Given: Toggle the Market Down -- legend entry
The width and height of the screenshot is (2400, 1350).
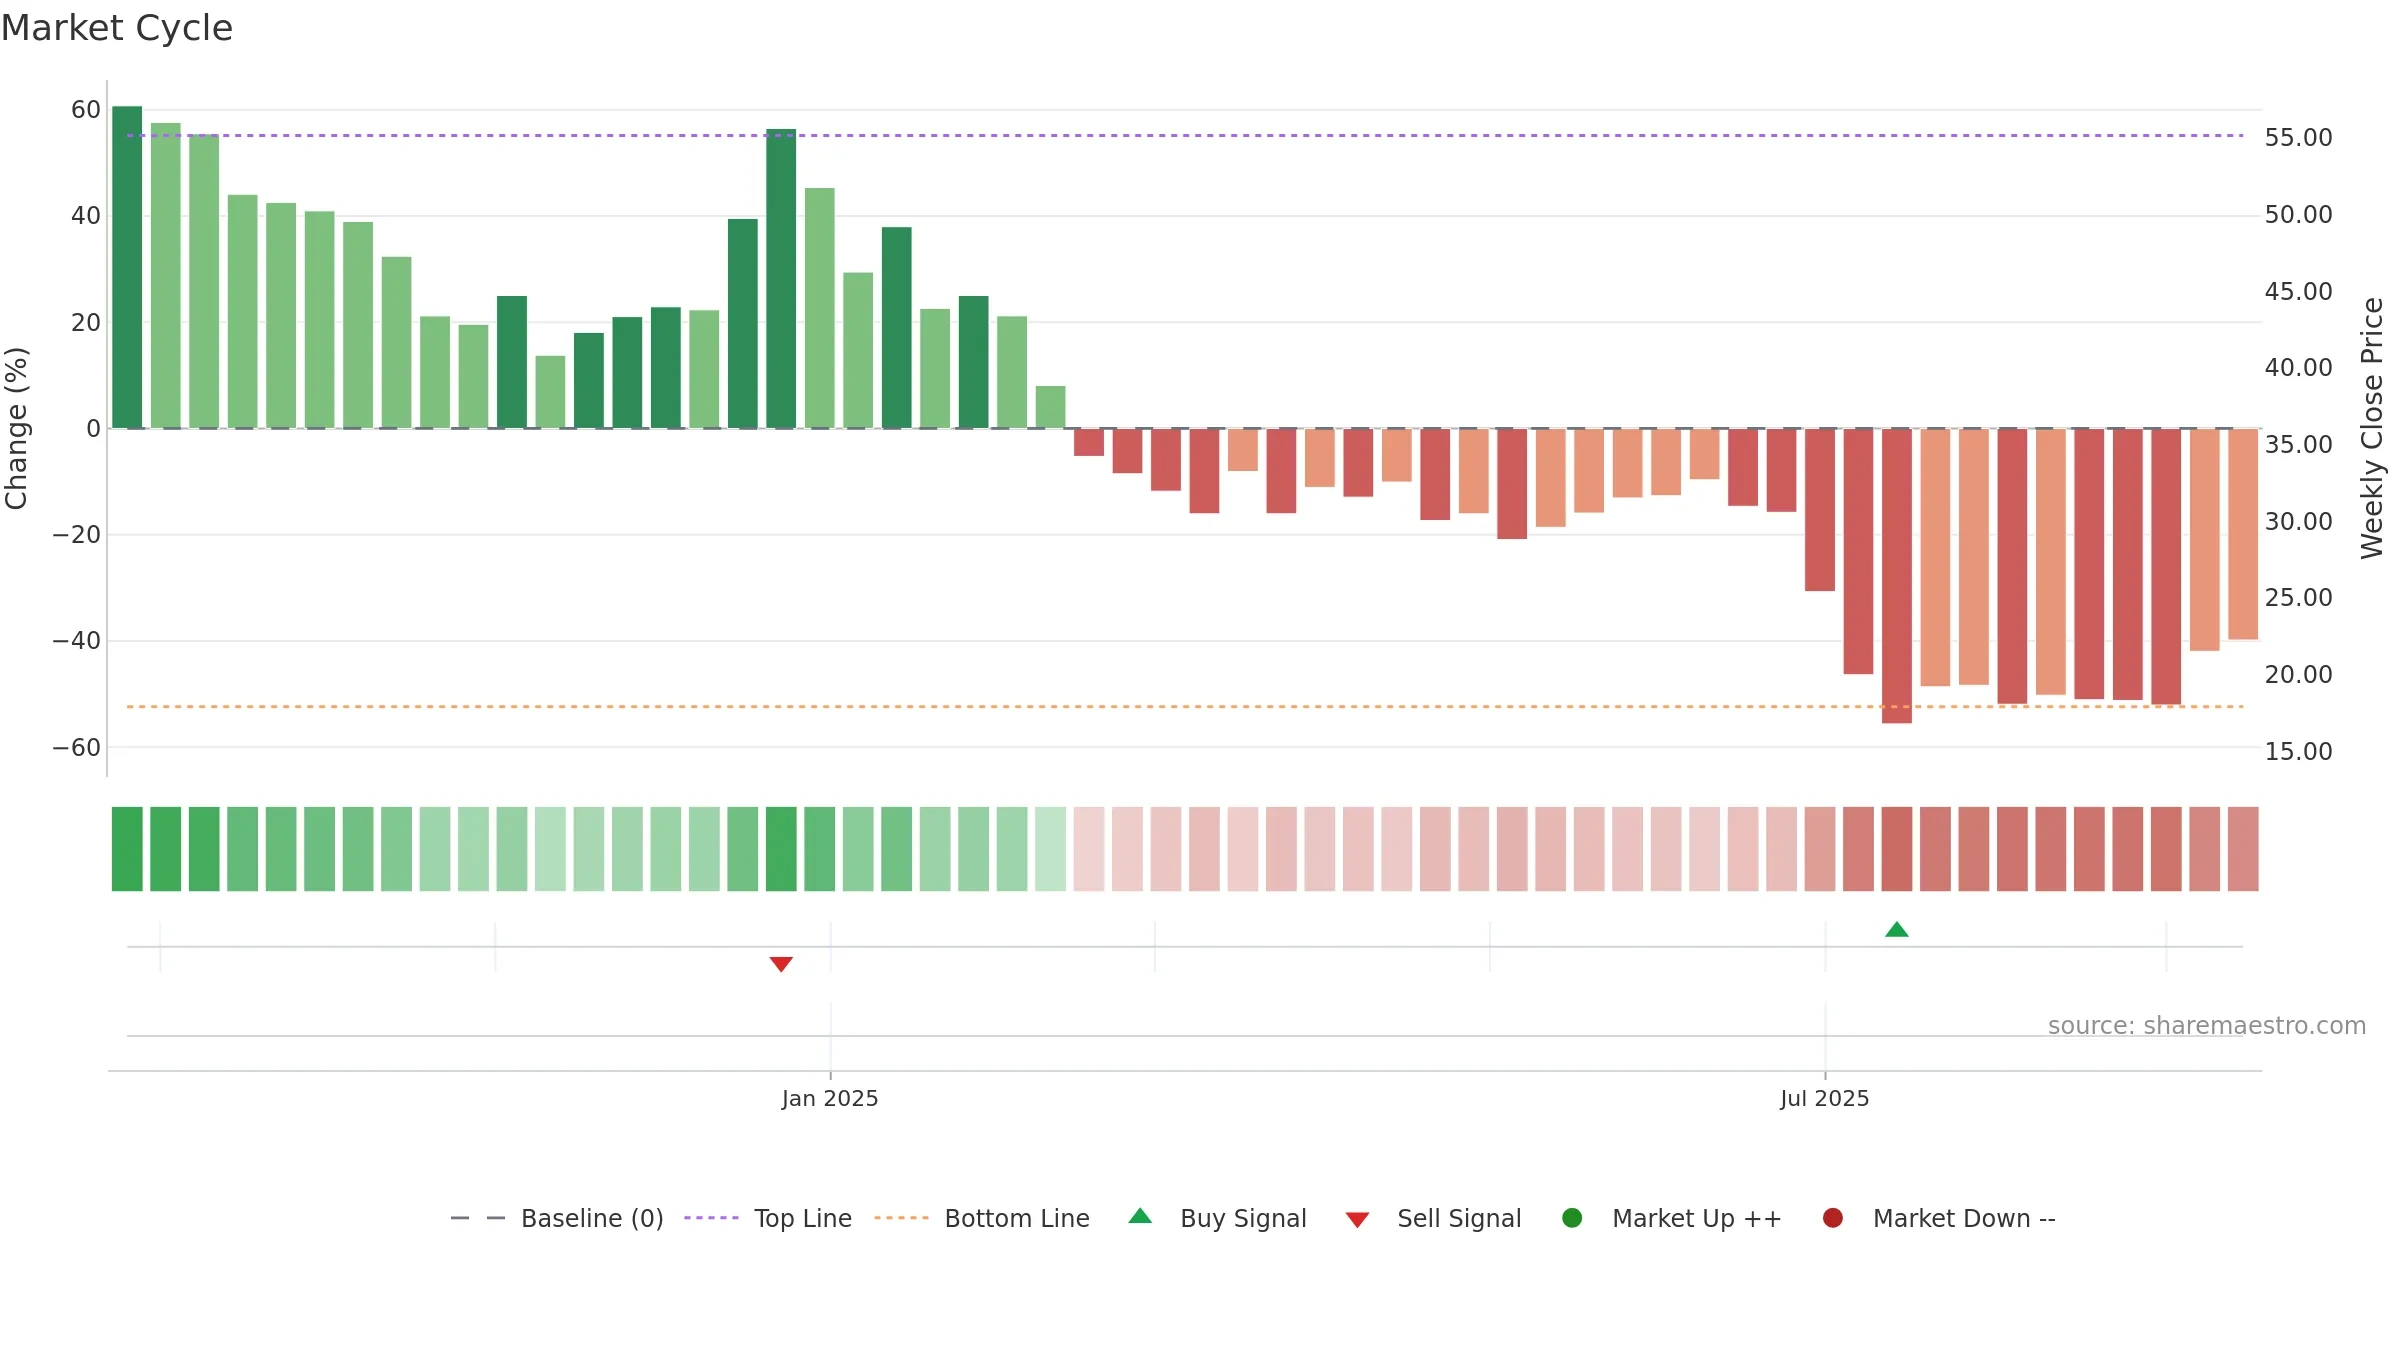Looking at the screenshot, I should (1938, 1218).
